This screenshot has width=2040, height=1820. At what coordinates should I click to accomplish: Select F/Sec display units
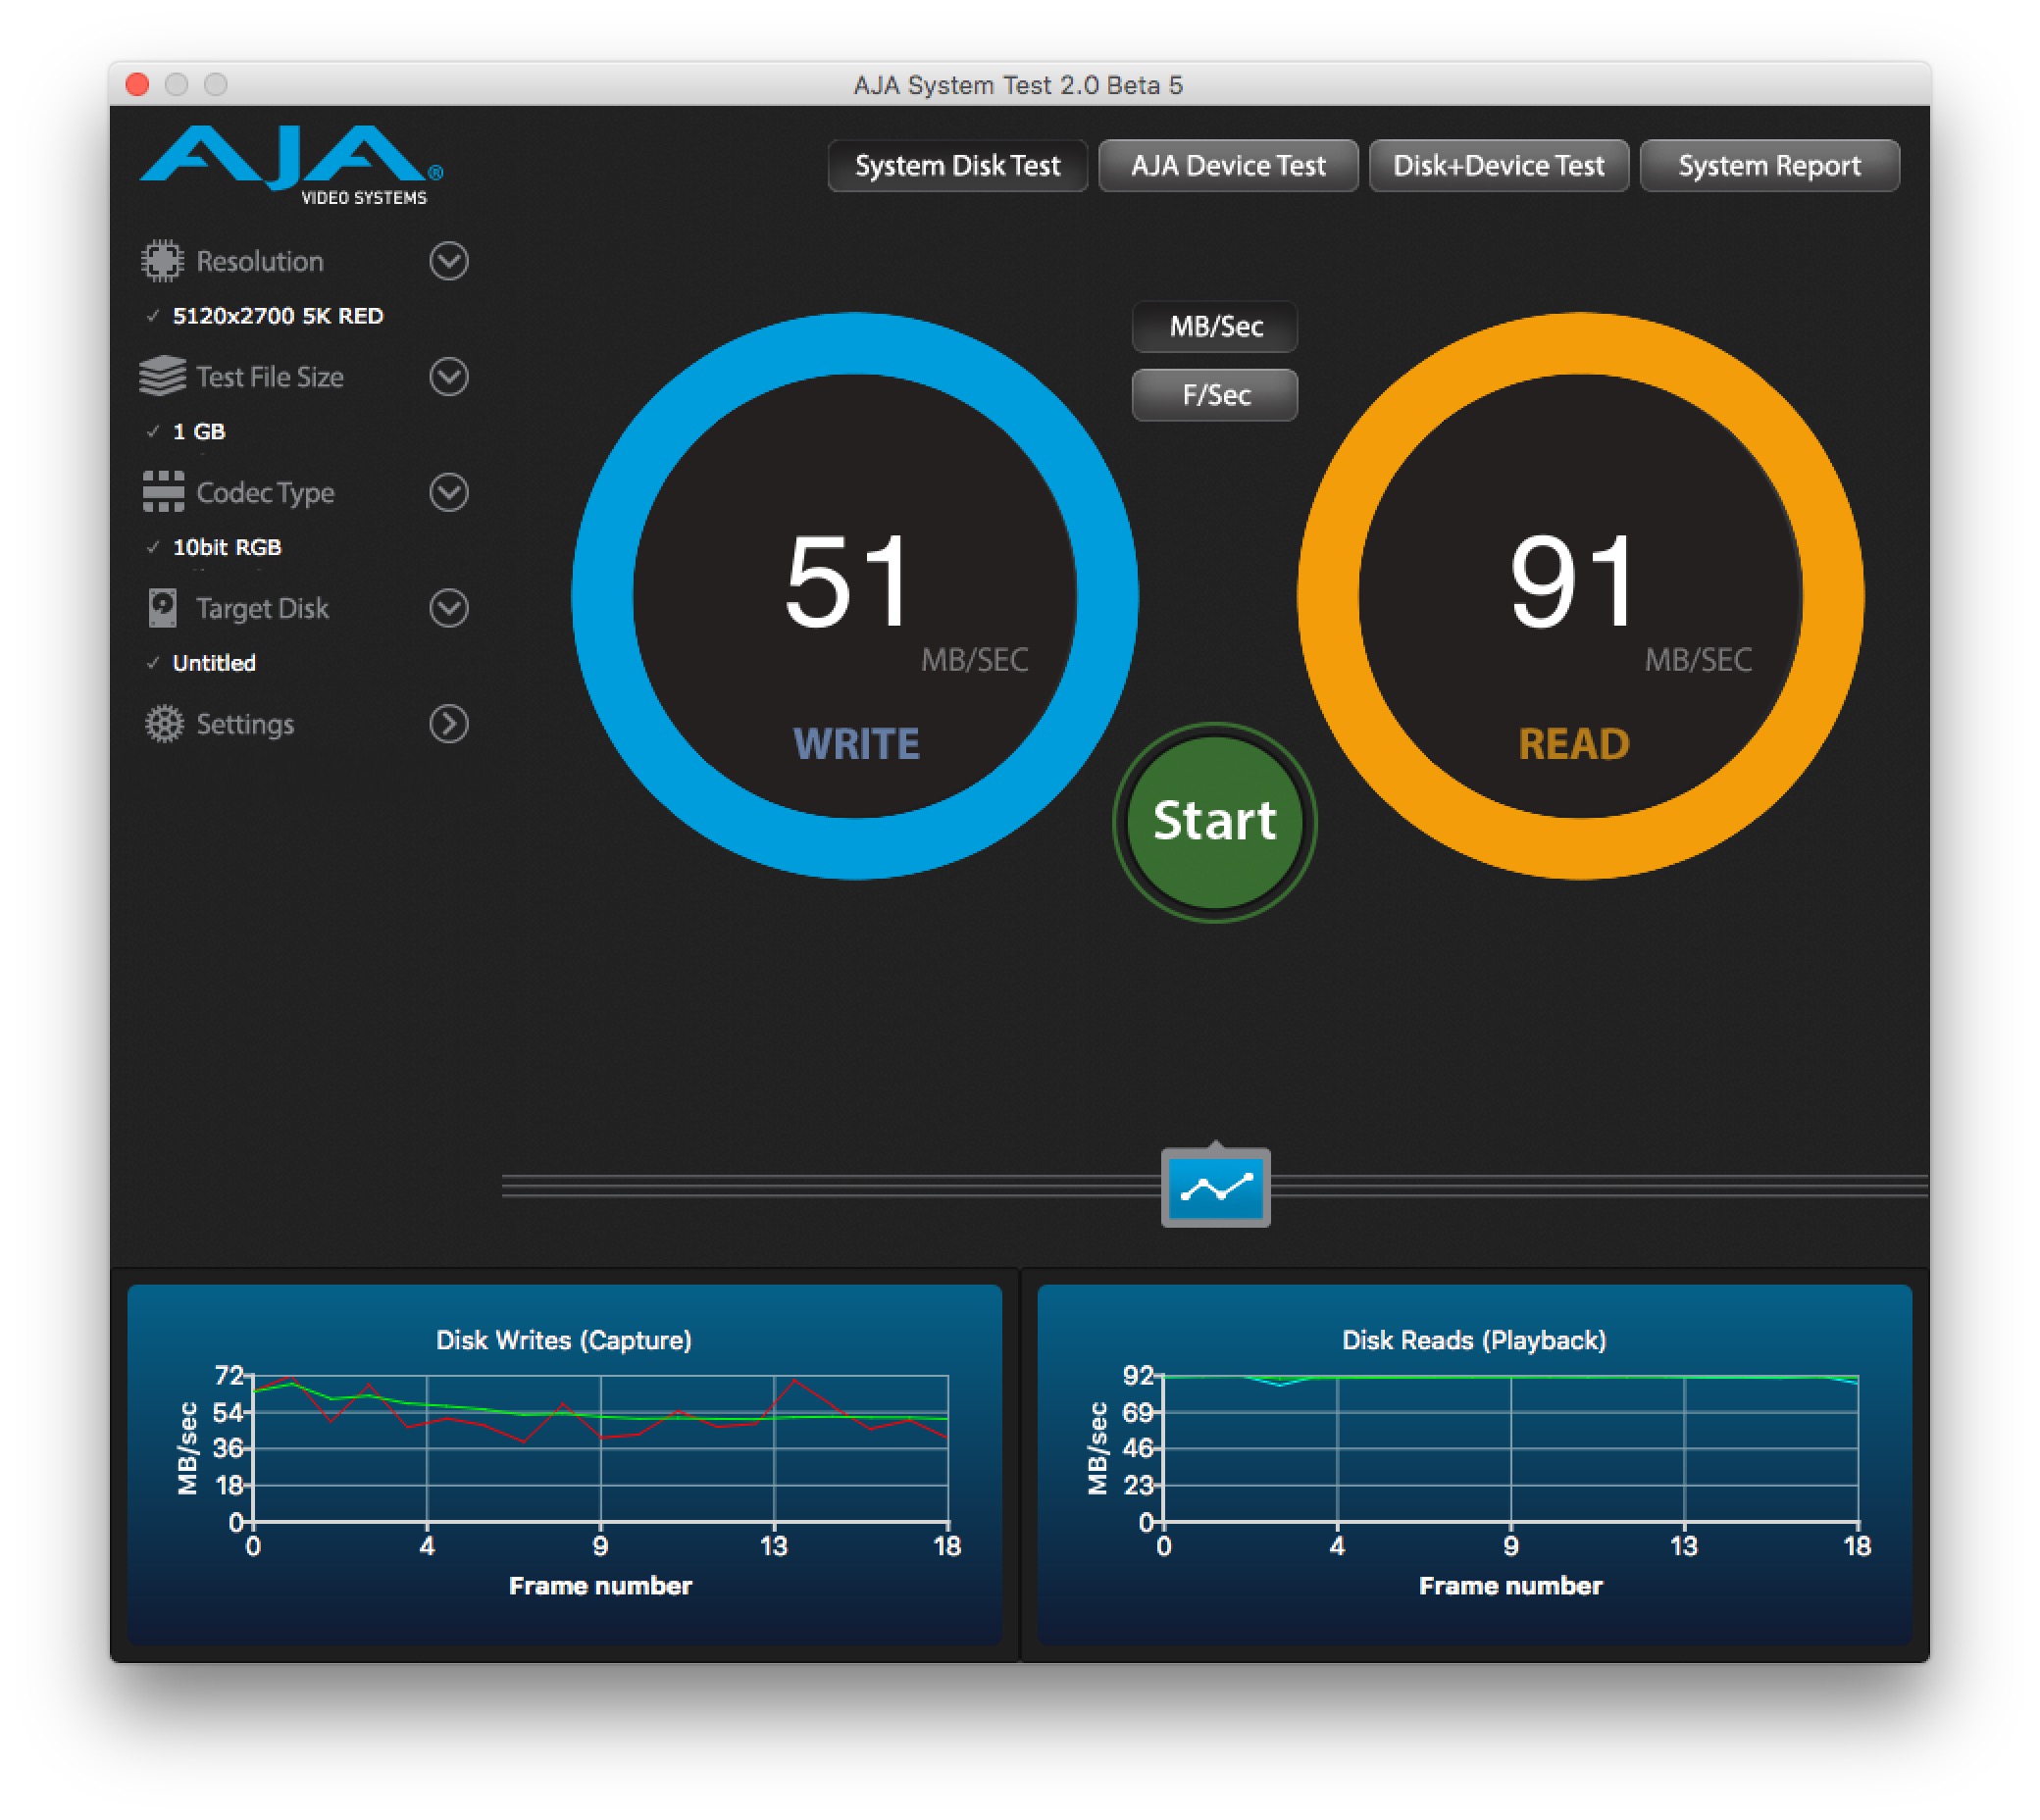click(x=1215, y=395)
